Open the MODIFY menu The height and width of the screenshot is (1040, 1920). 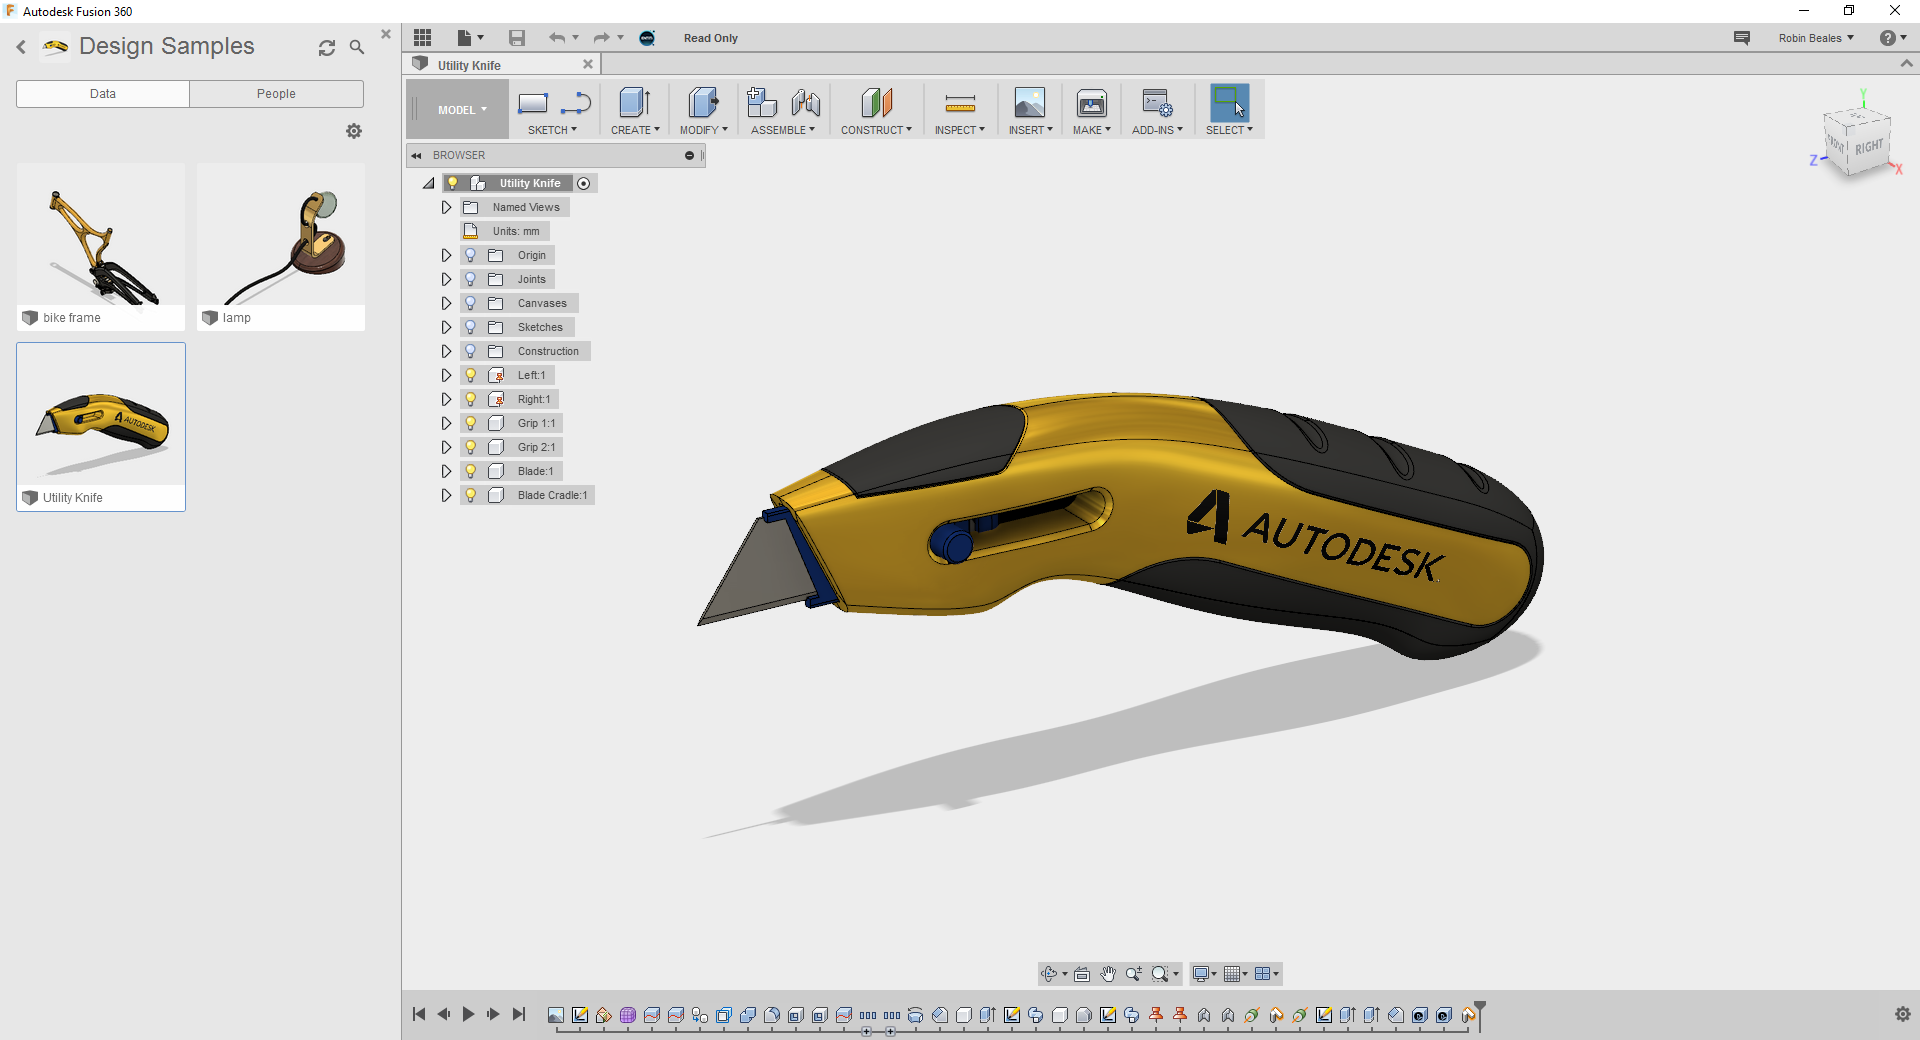[x=703, y=130]
